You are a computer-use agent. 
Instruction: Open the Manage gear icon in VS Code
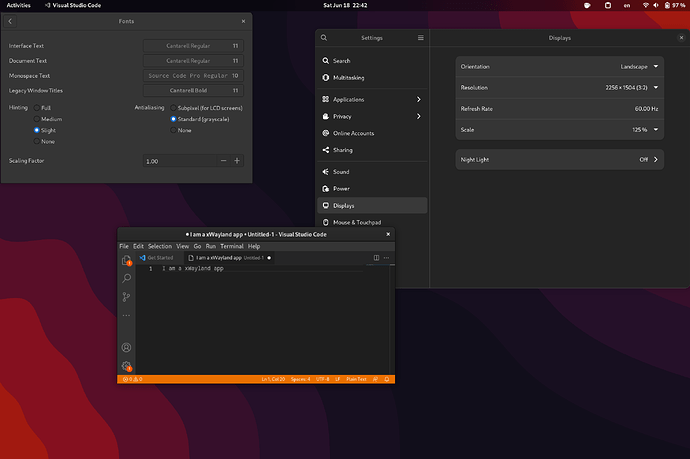coord(126,366)
